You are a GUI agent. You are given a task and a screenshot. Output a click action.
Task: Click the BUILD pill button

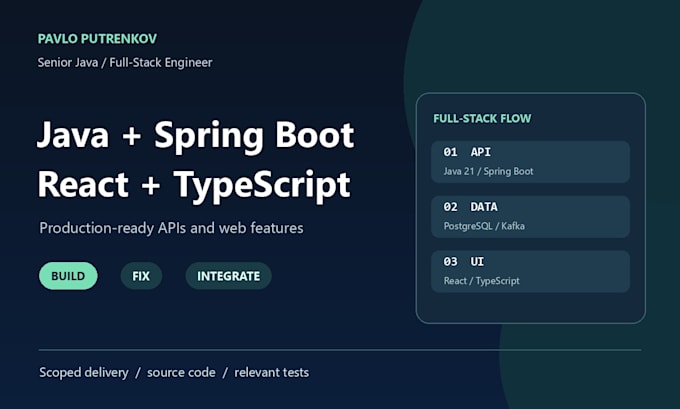pyautogui.click(x=68, y=276)
